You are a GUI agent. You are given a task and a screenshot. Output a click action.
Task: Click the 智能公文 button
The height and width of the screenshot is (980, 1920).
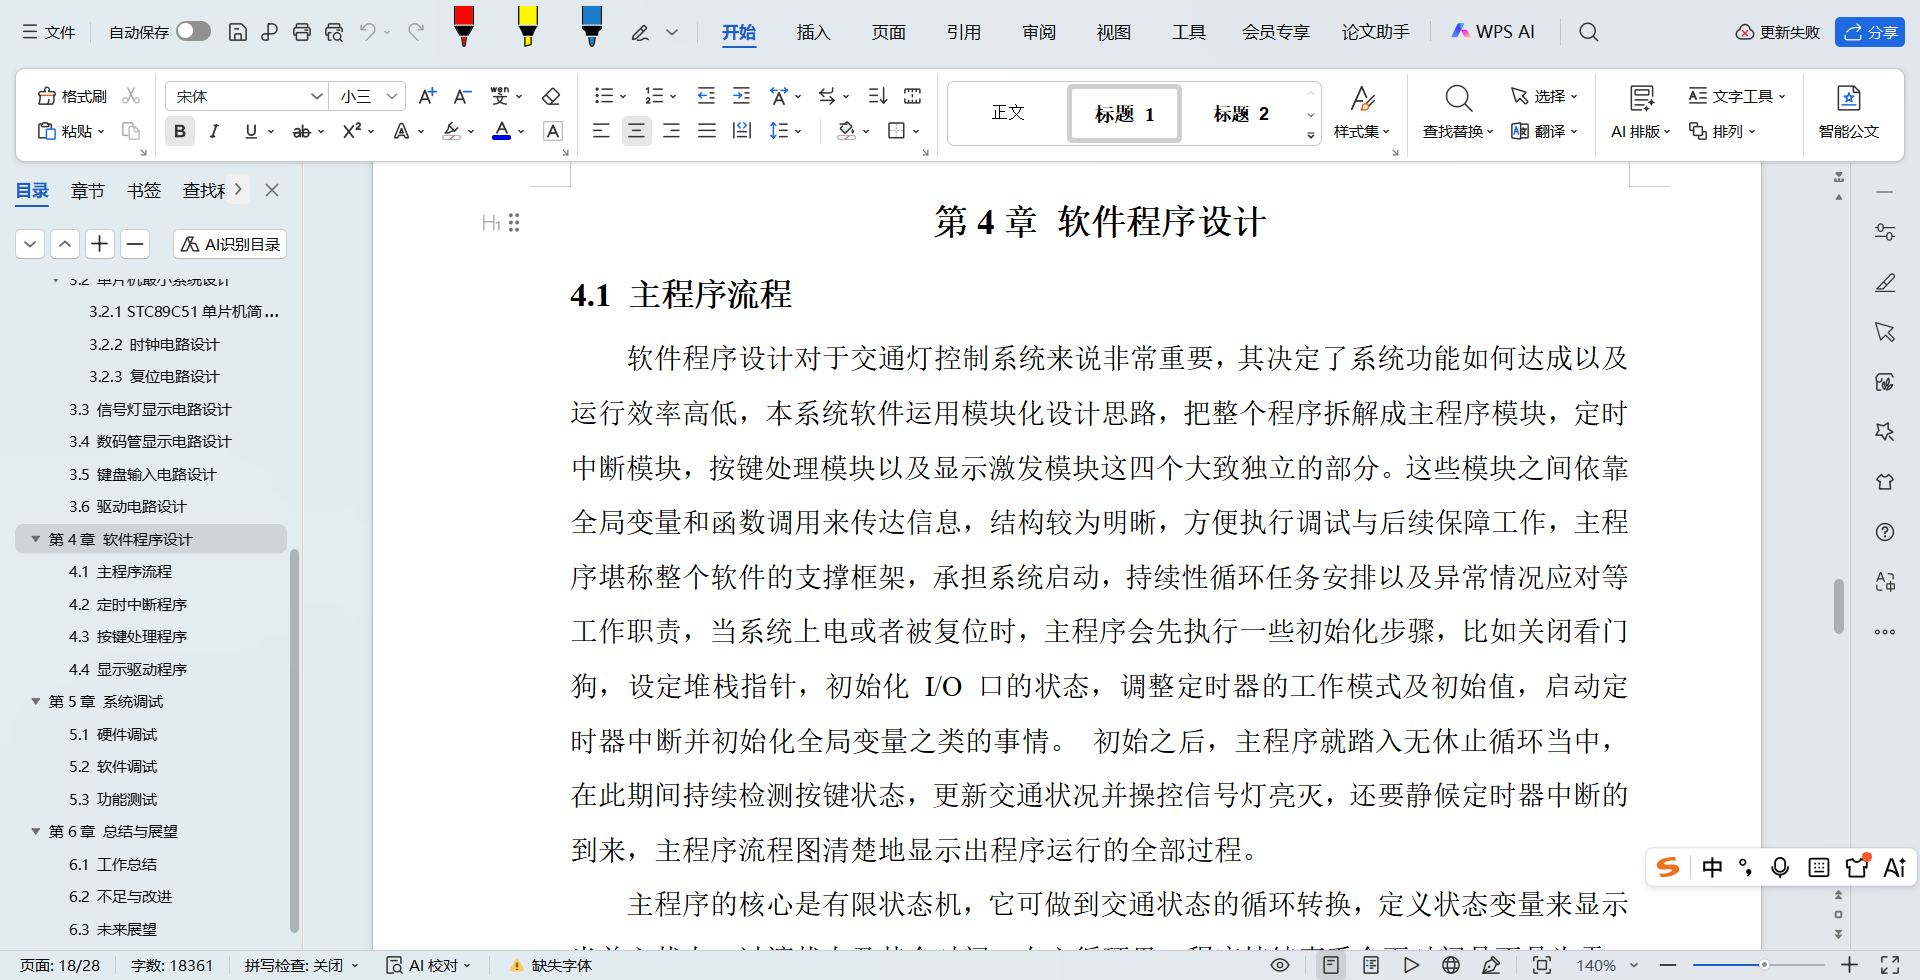(1849, 112)
